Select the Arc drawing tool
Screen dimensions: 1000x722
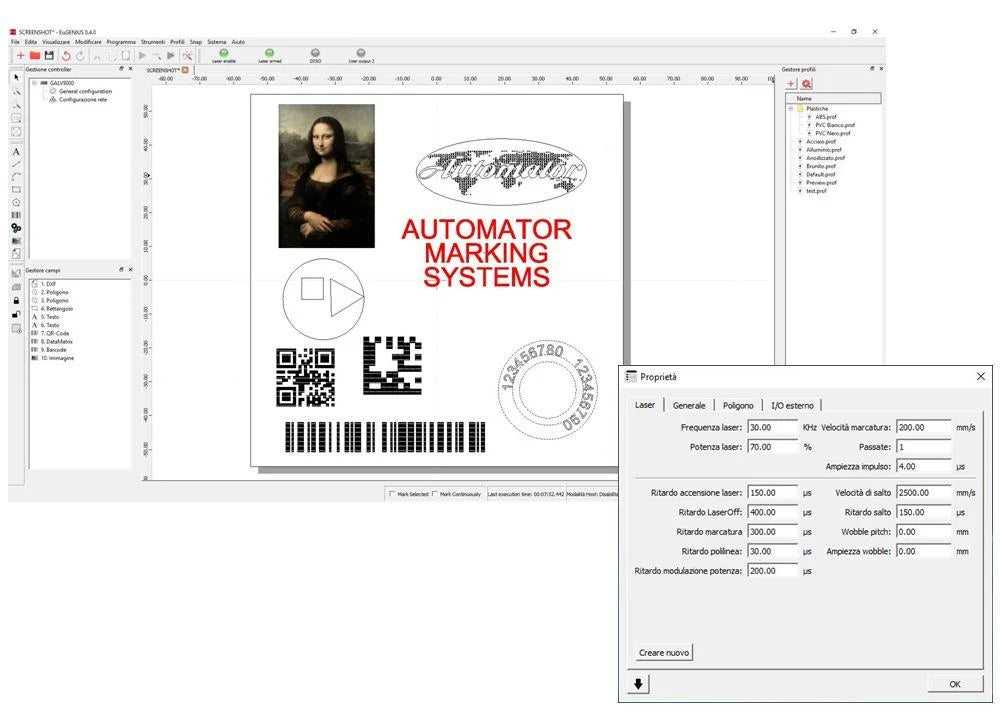pyautogui.click(x=17, y=177)
